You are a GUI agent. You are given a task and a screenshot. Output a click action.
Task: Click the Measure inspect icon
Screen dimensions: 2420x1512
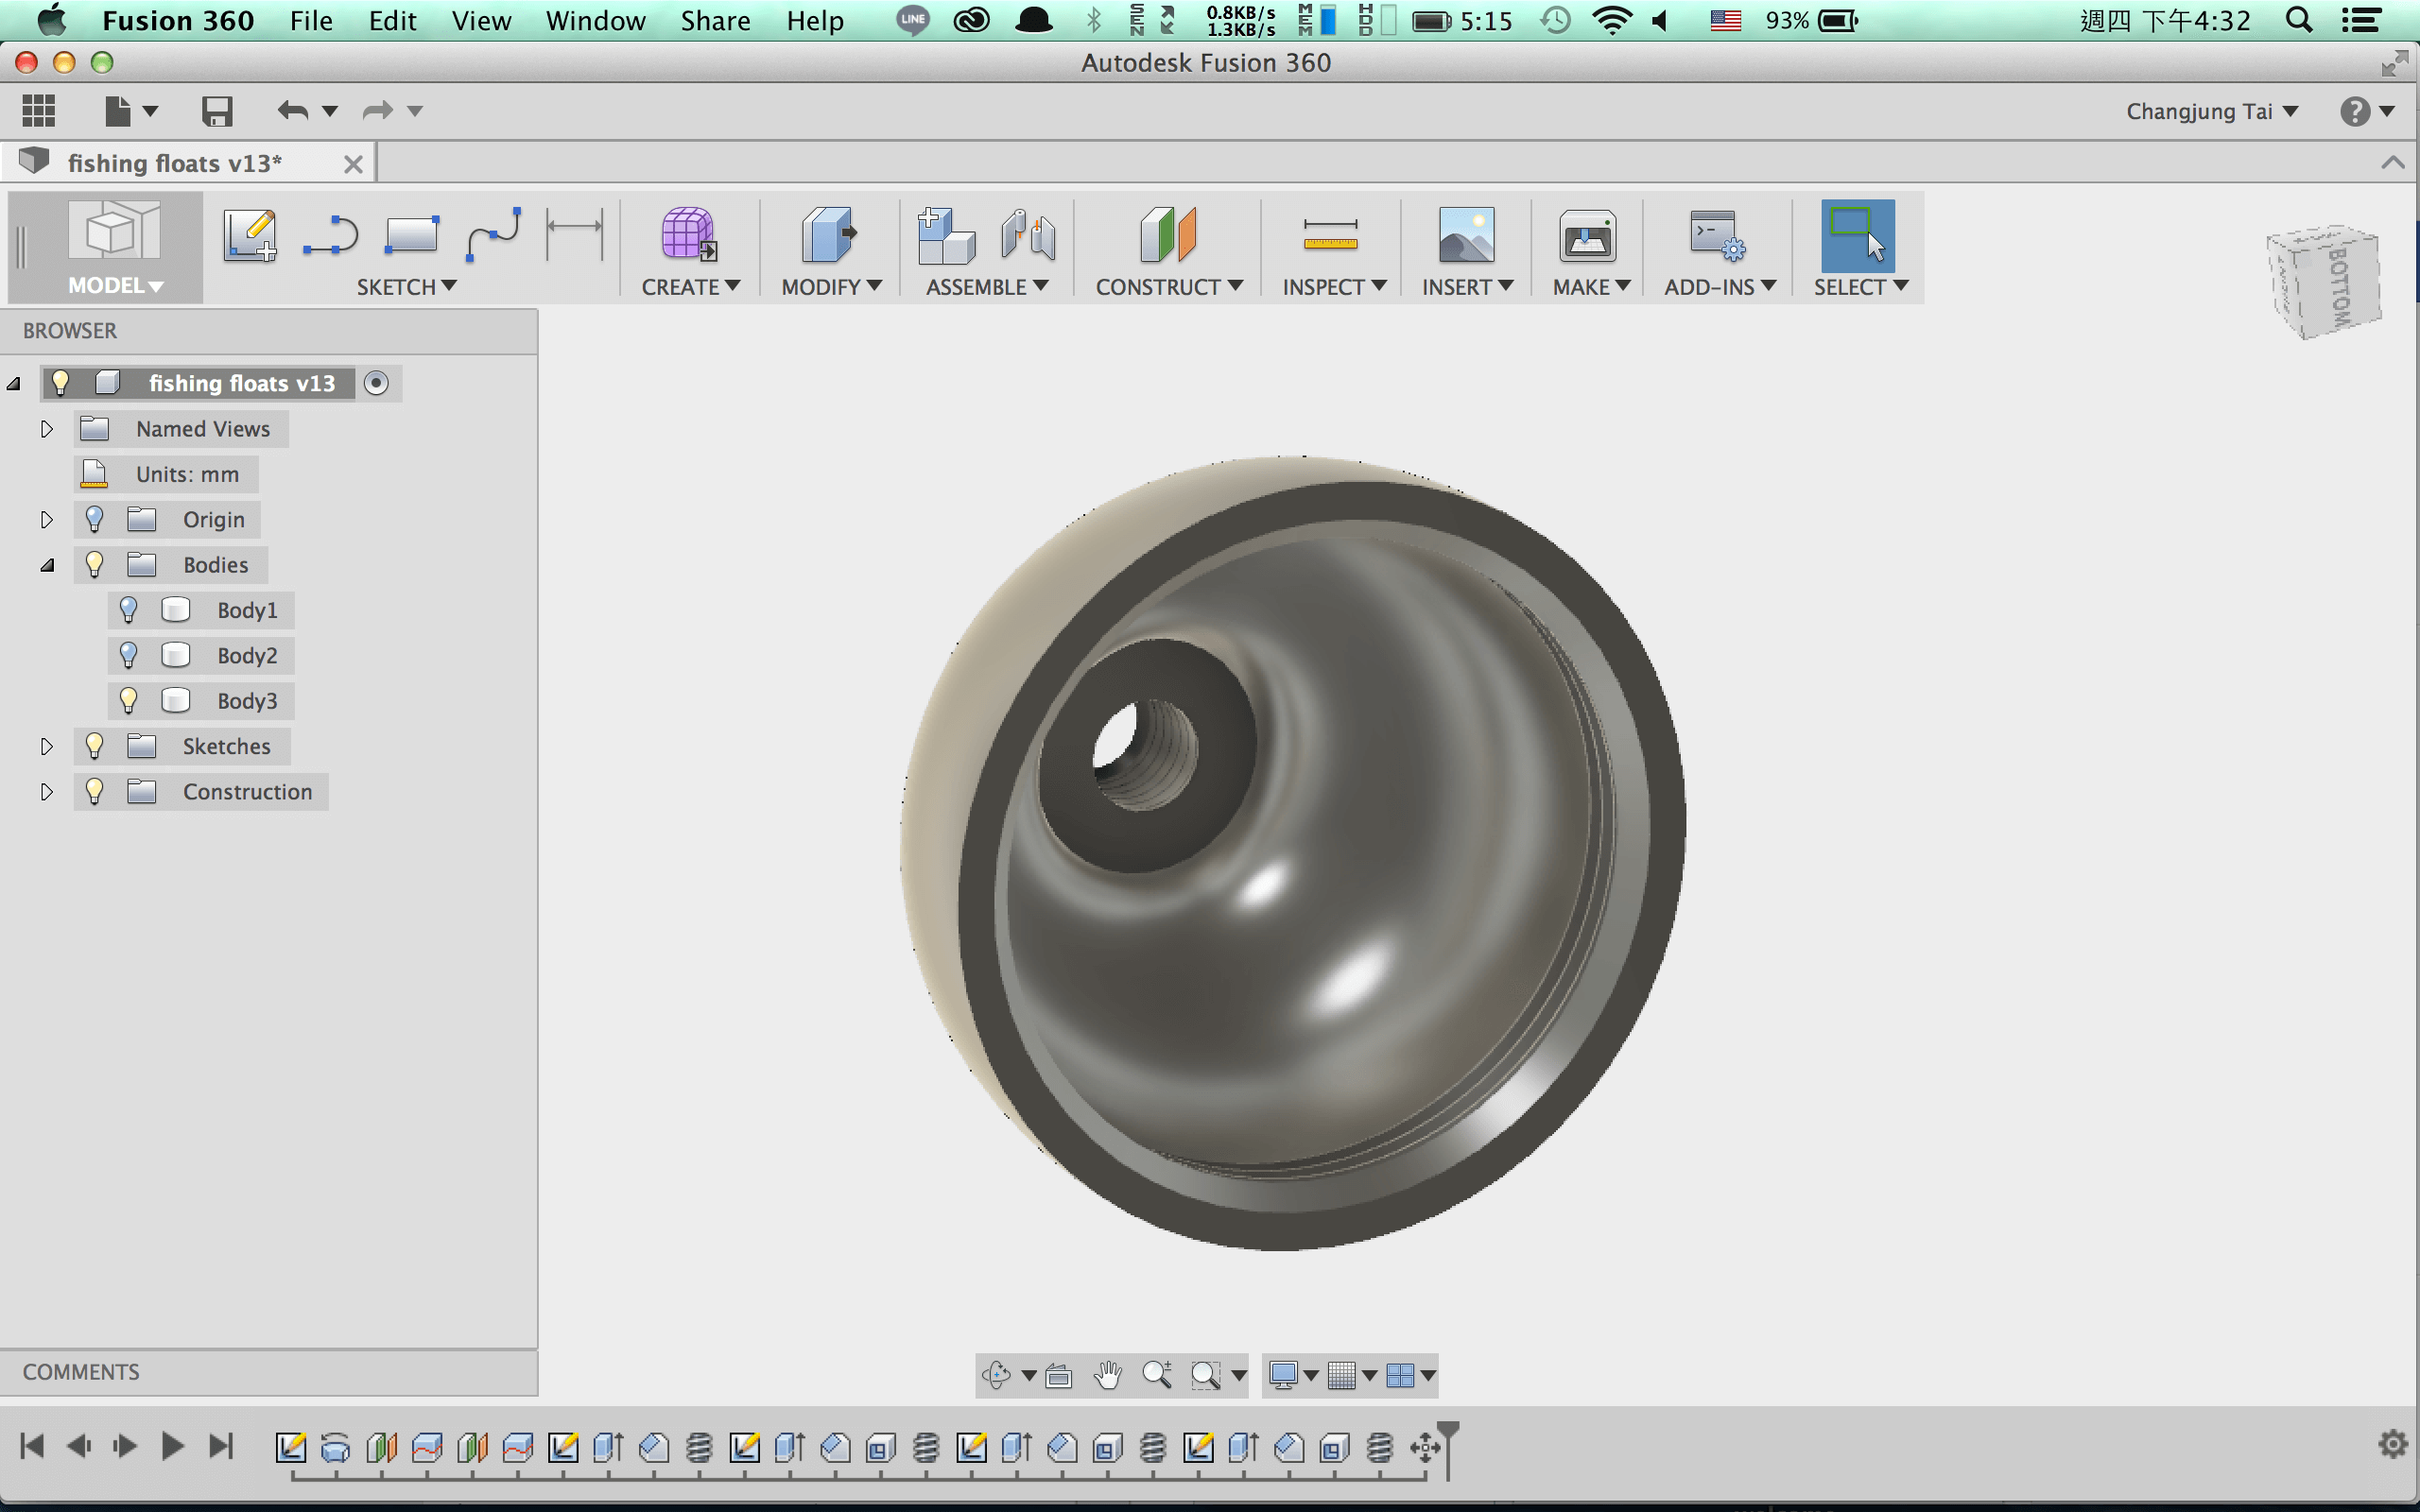(1331, 236)
